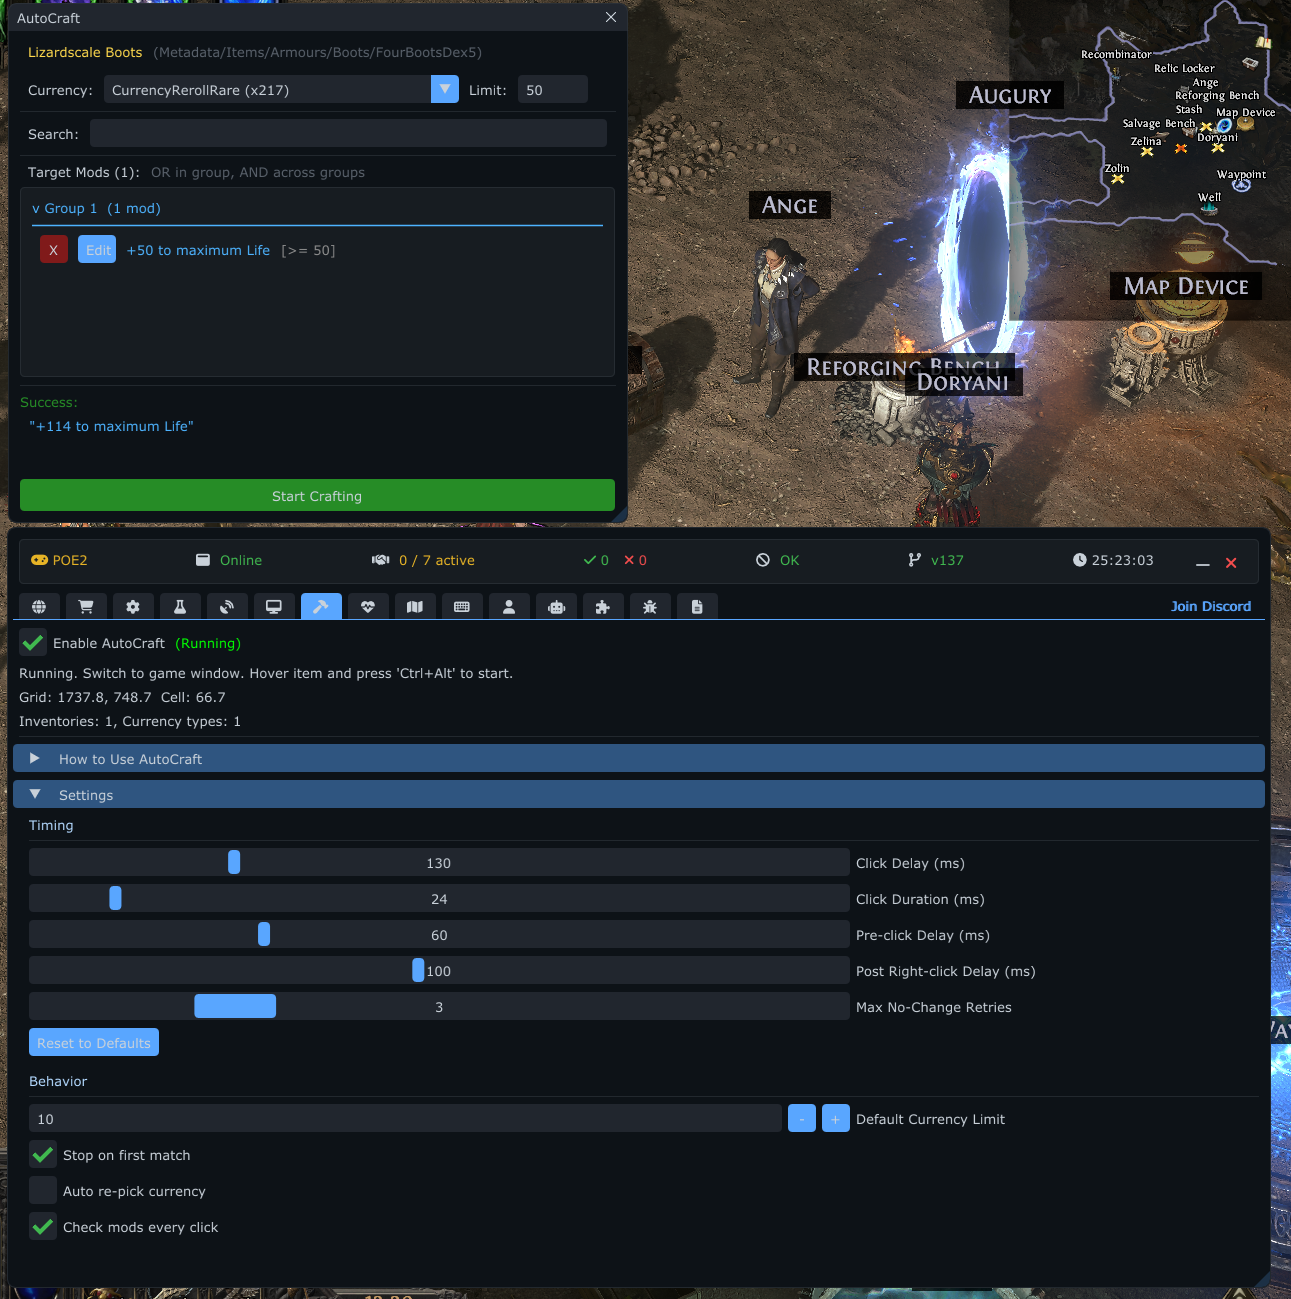Screen dimensions: 1291x1299
Task: Click the clock icon beside 25:23:03
Action: [x=1080, y=560]
